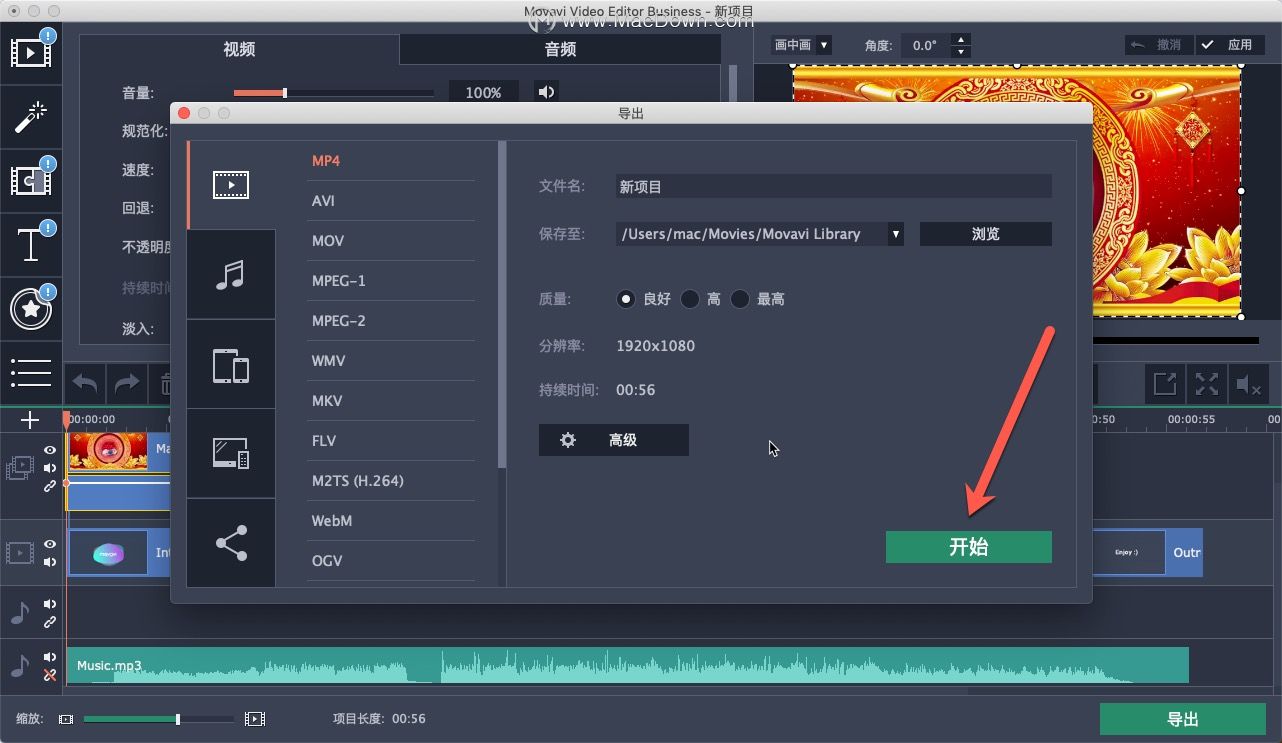
Task: Click the fullscreen preview icon
Action: (1207, 384)
